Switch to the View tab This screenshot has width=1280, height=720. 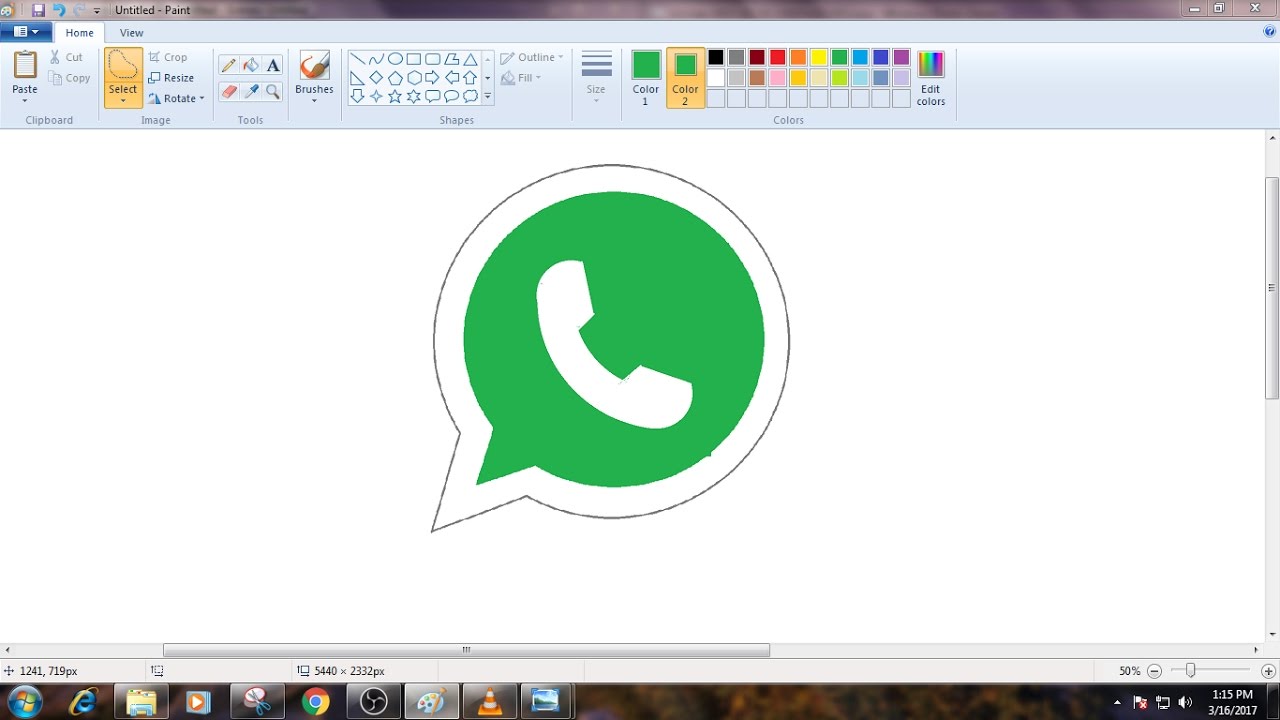click(131, 32)
